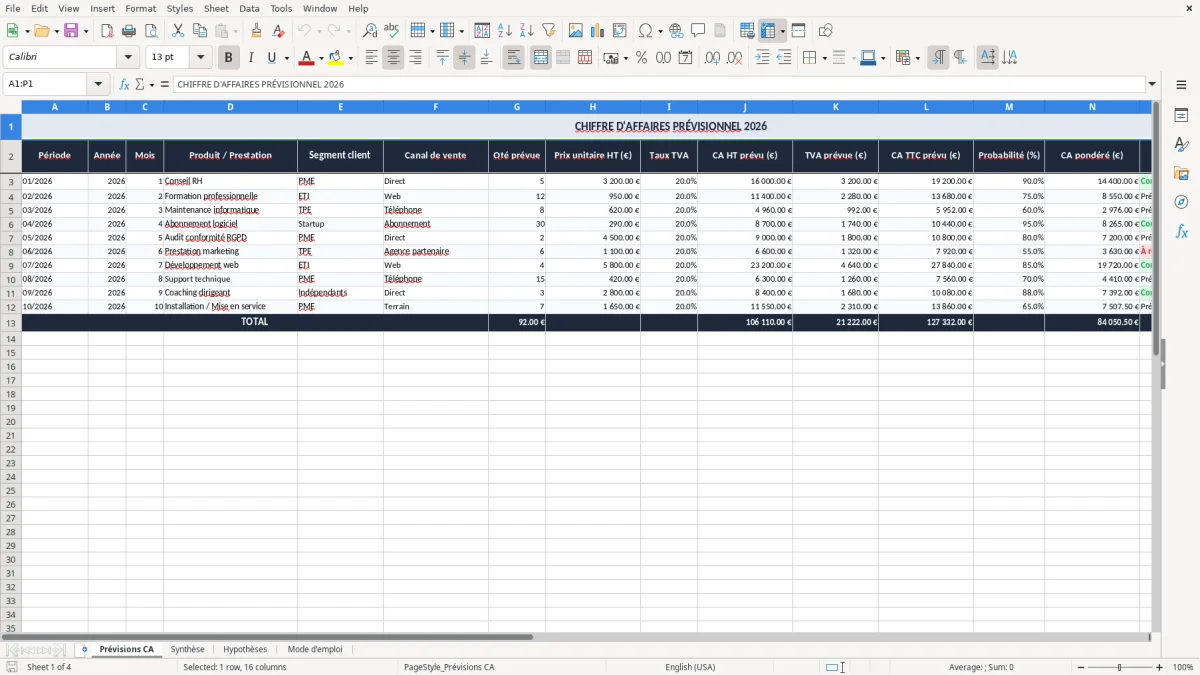Screen dimensions: 1200x675
Task: Expand the Name Box dropdown
Action: pyautogui.click(x=98, y=85)
